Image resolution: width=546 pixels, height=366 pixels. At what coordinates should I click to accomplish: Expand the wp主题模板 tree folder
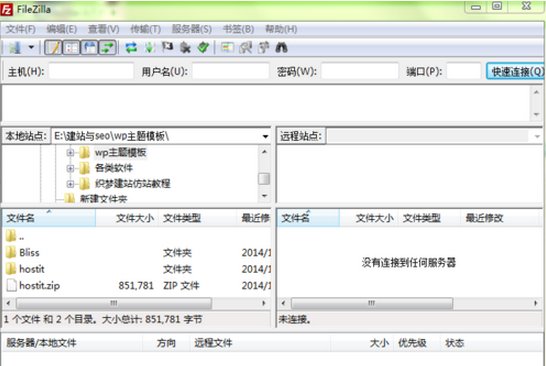point(70,153)
